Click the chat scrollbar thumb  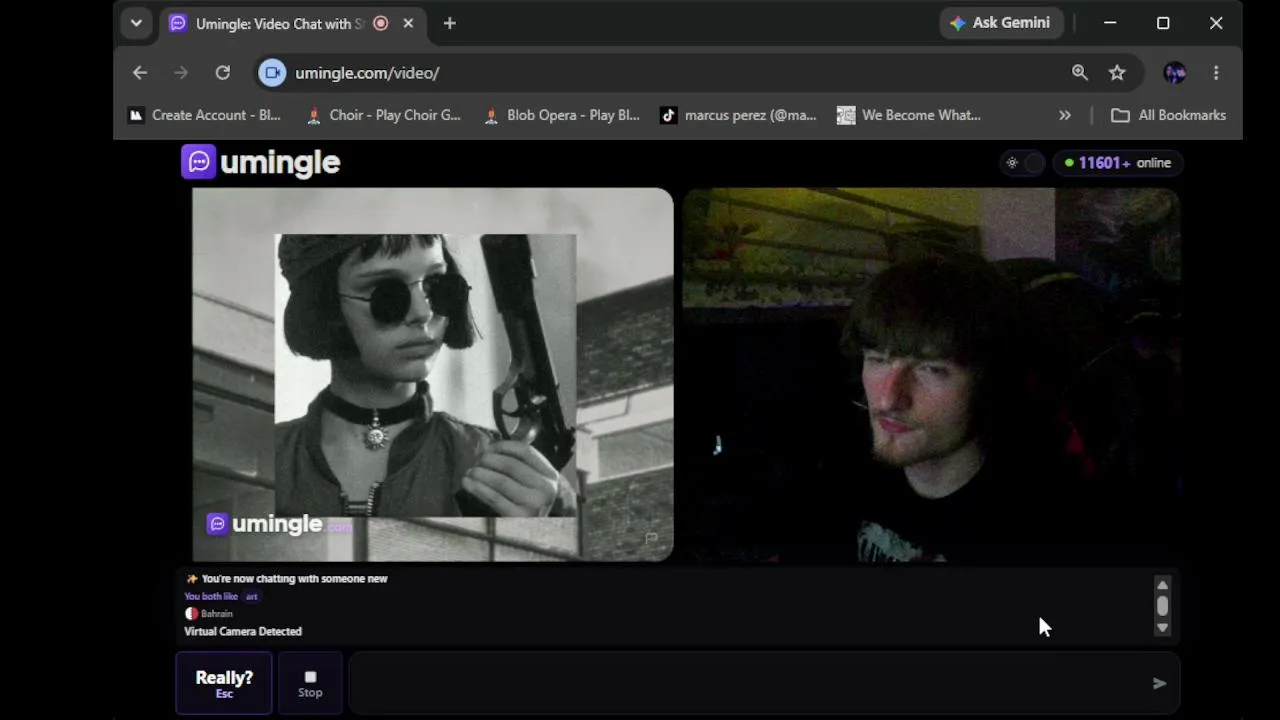coord(1162,605)
